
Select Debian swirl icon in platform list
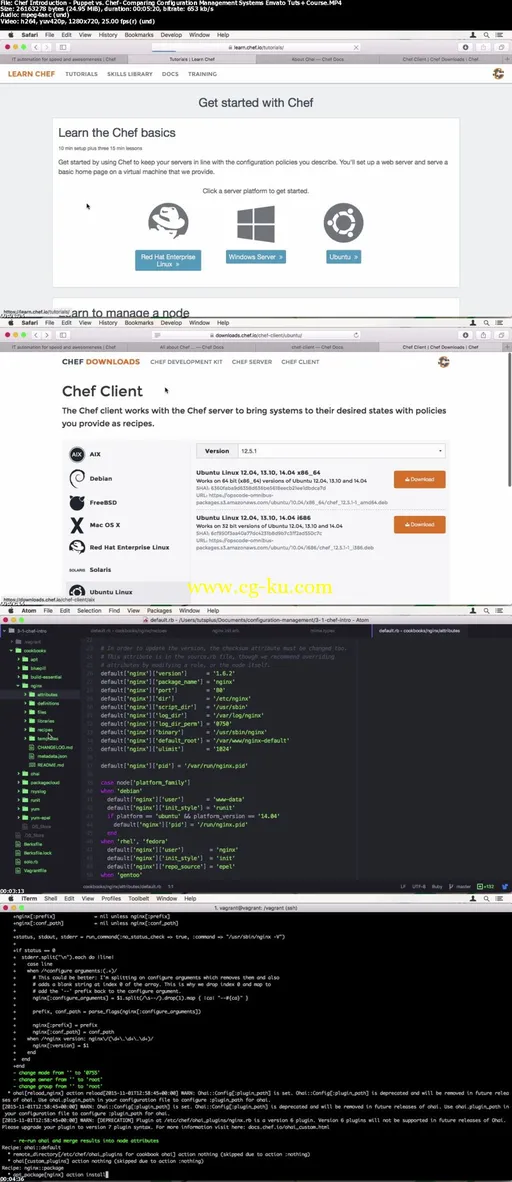(76, 478)
